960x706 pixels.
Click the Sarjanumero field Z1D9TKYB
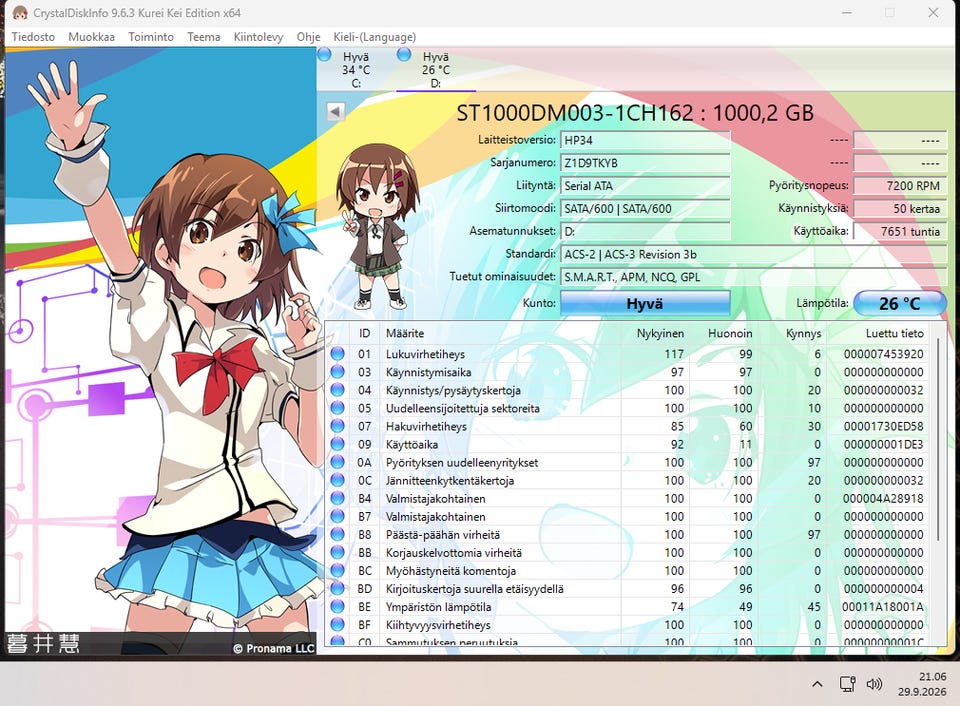coord(645,163)
